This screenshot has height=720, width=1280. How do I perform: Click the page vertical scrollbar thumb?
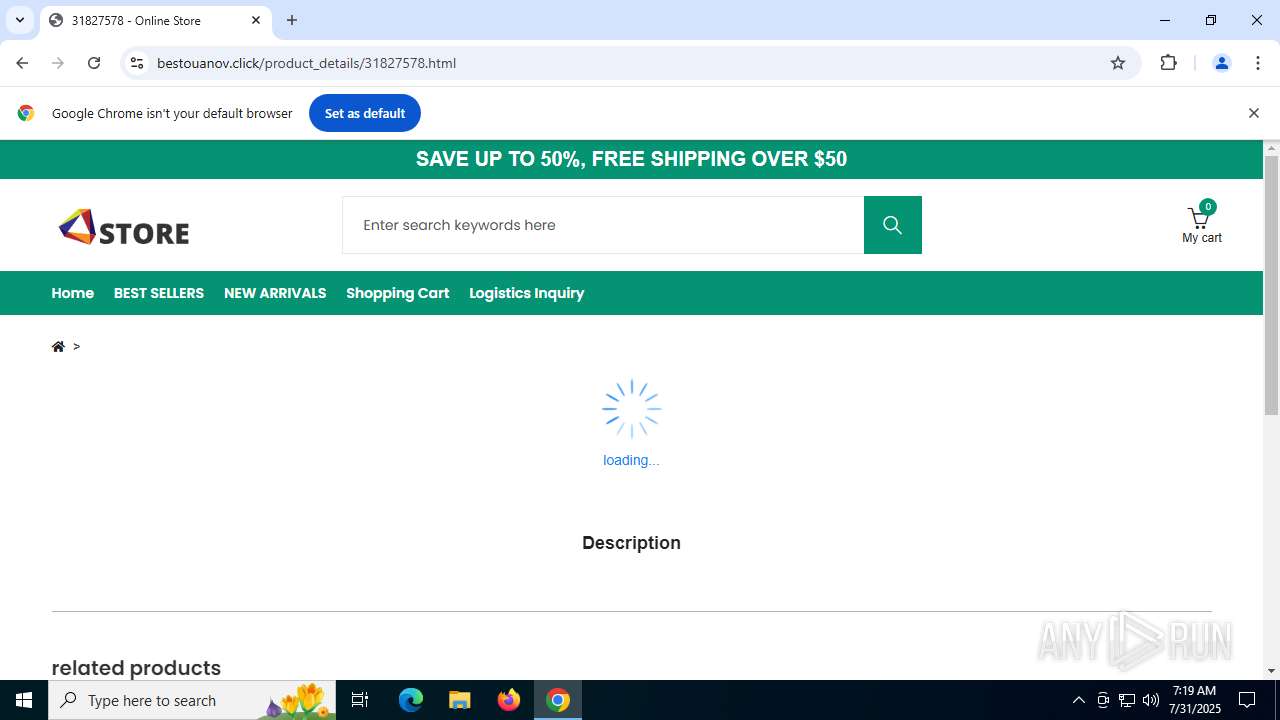(x=1271, y=285)
